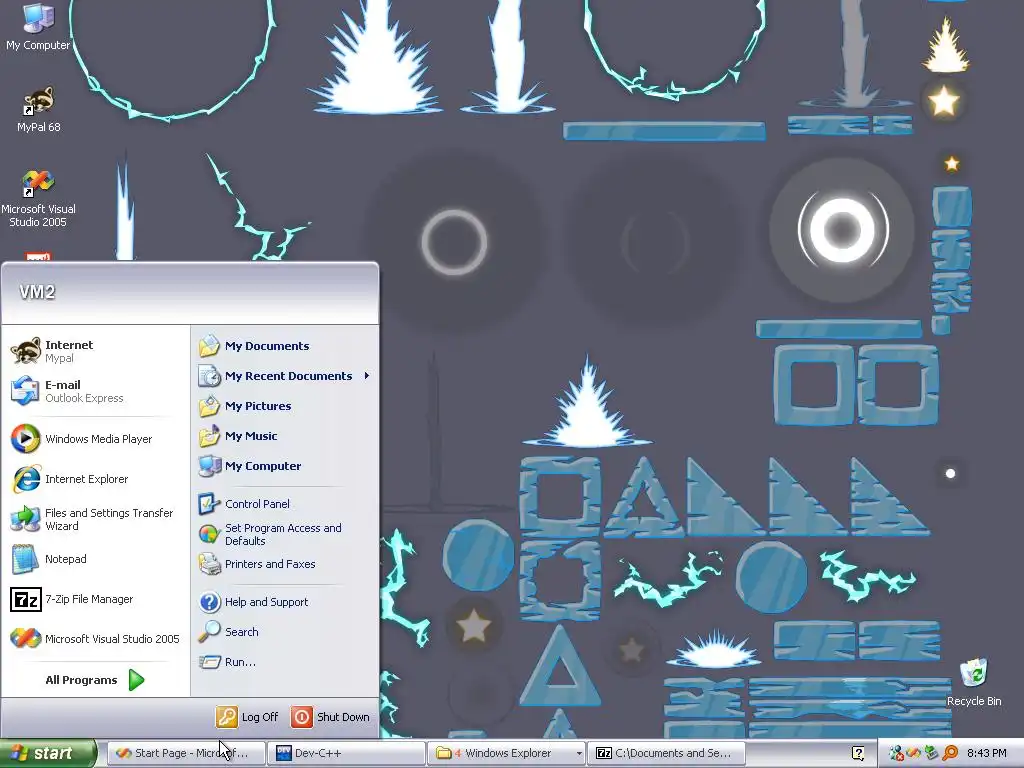Open My Documents folder

[x=285, y=346]
